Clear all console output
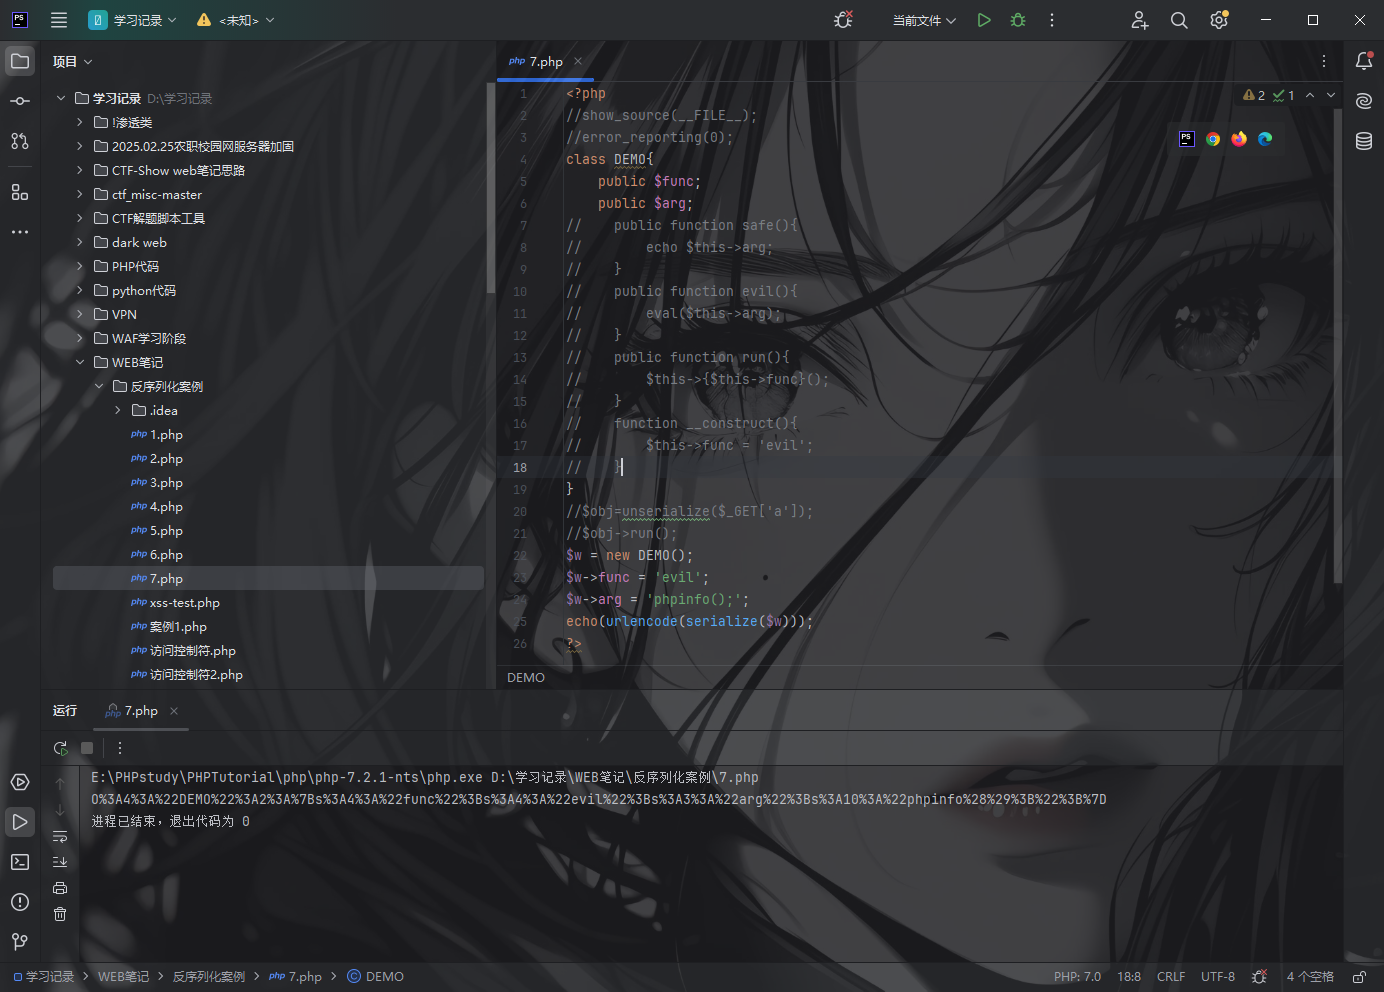Viewport: 1384px width, 992px height. [60, 914]
